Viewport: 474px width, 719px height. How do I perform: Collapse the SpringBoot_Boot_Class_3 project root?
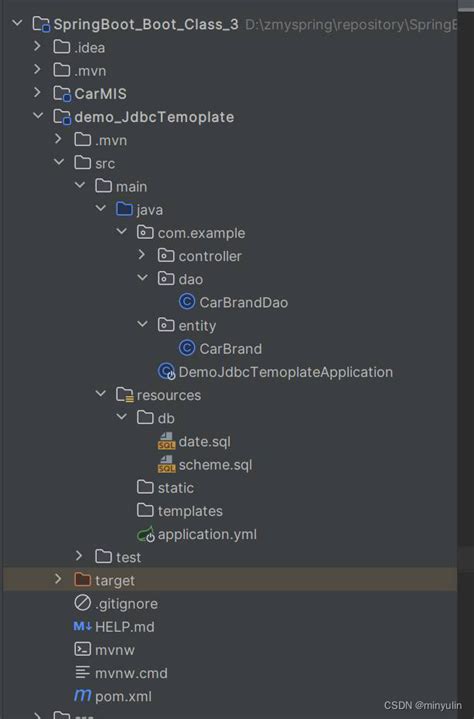click(17, 22)
